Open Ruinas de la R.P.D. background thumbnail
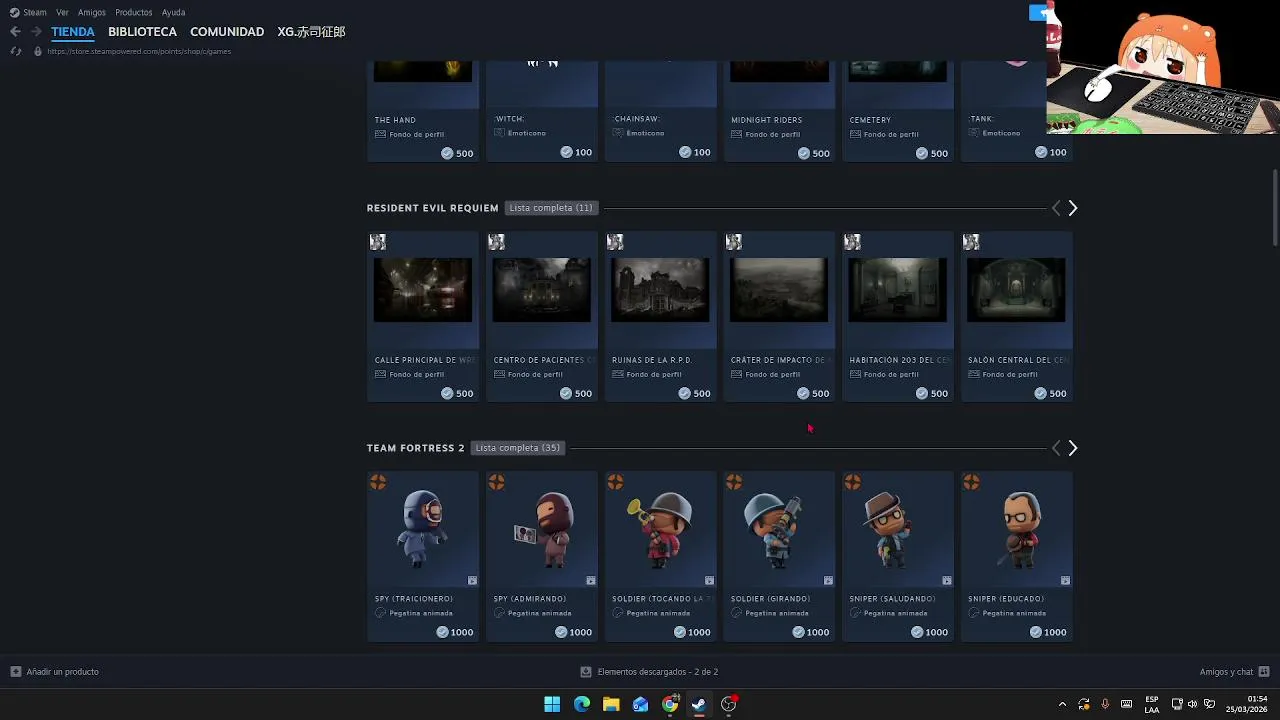 tap(660, 290)
